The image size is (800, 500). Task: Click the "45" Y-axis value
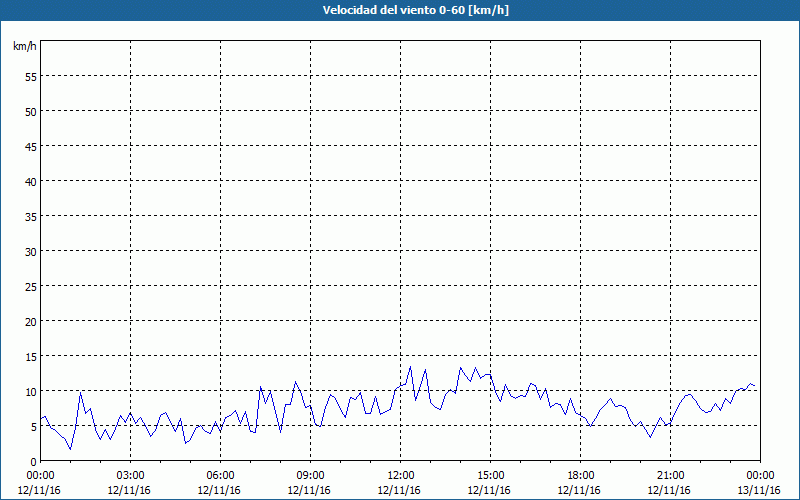click(x=31, y=146)
